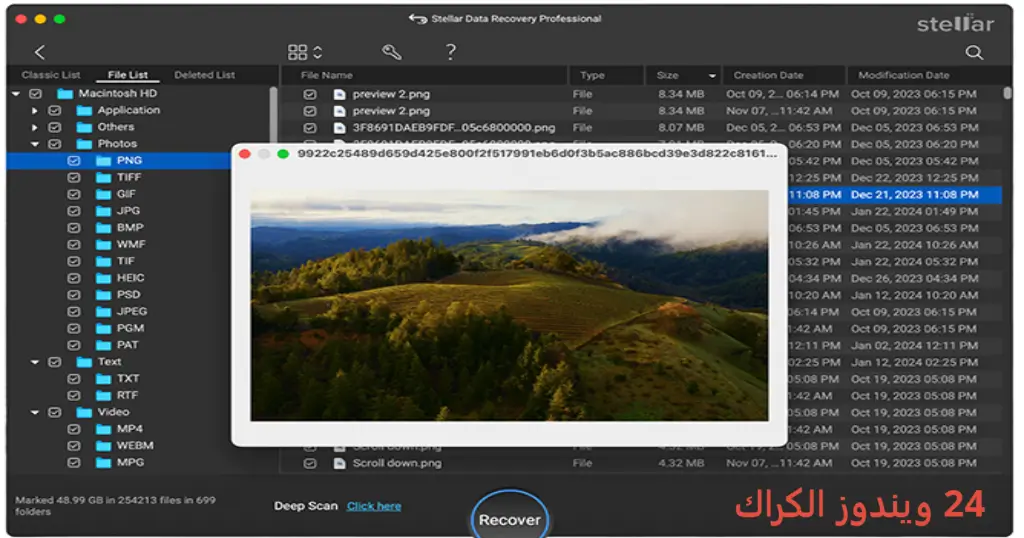Open the Deep Scan Click here link
Screen dimensions: 1024x538
(374, 507)
